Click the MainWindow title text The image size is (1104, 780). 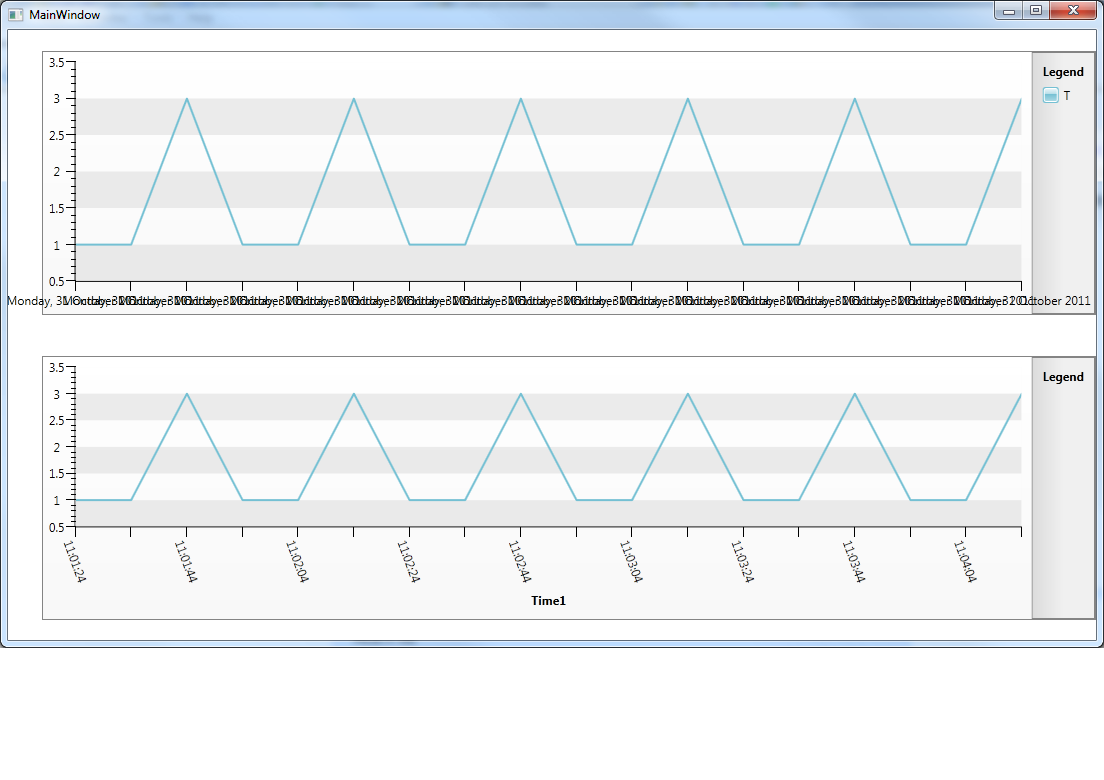point(65,15)
